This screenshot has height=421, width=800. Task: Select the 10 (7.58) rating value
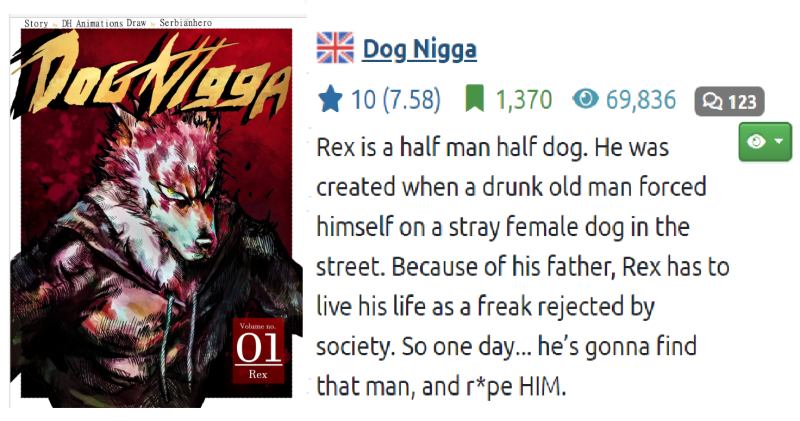click(x=395, y=99)
